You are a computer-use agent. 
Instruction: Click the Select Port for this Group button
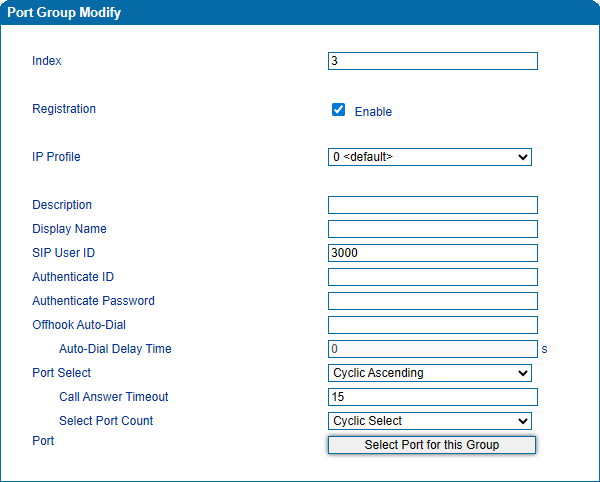[431, 445]
